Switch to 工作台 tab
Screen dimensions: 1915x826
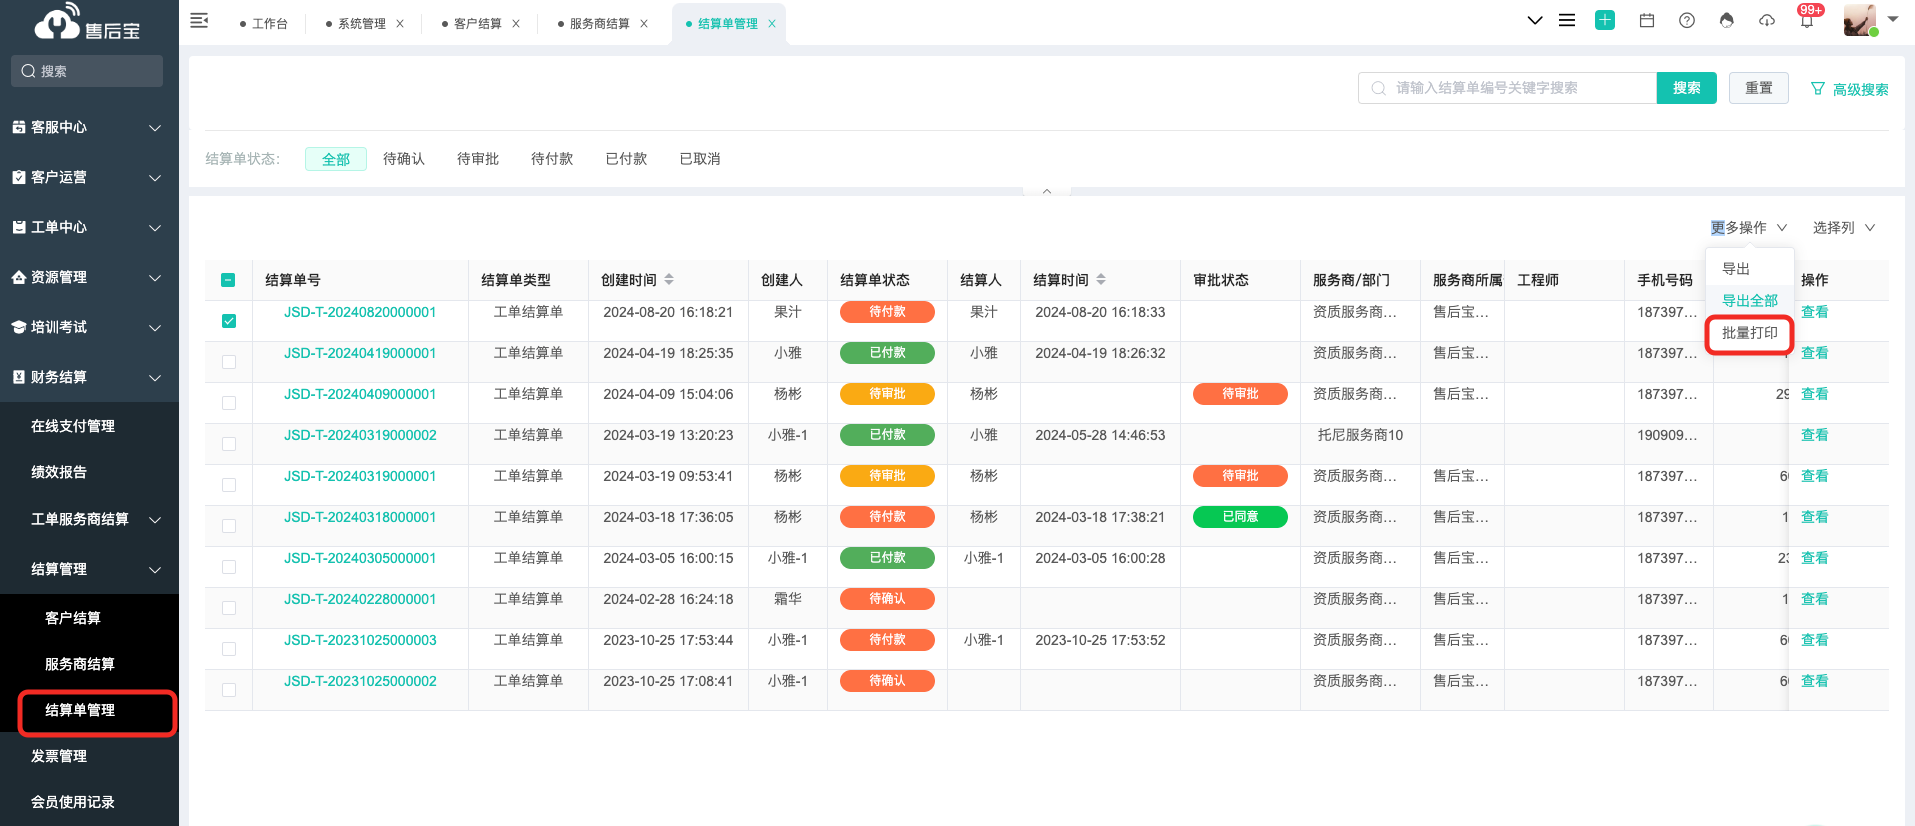(264, 23)
